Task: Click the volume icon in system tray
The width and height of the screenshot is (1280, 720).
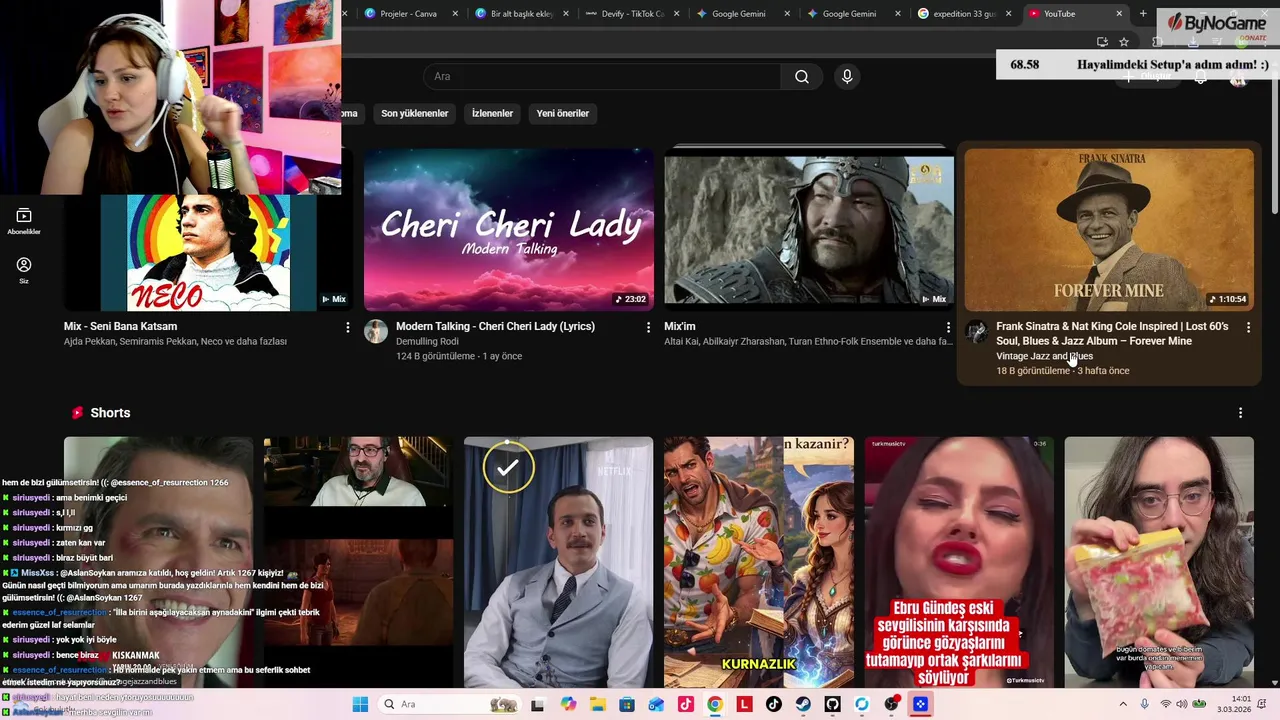Action: (1182, 704)
